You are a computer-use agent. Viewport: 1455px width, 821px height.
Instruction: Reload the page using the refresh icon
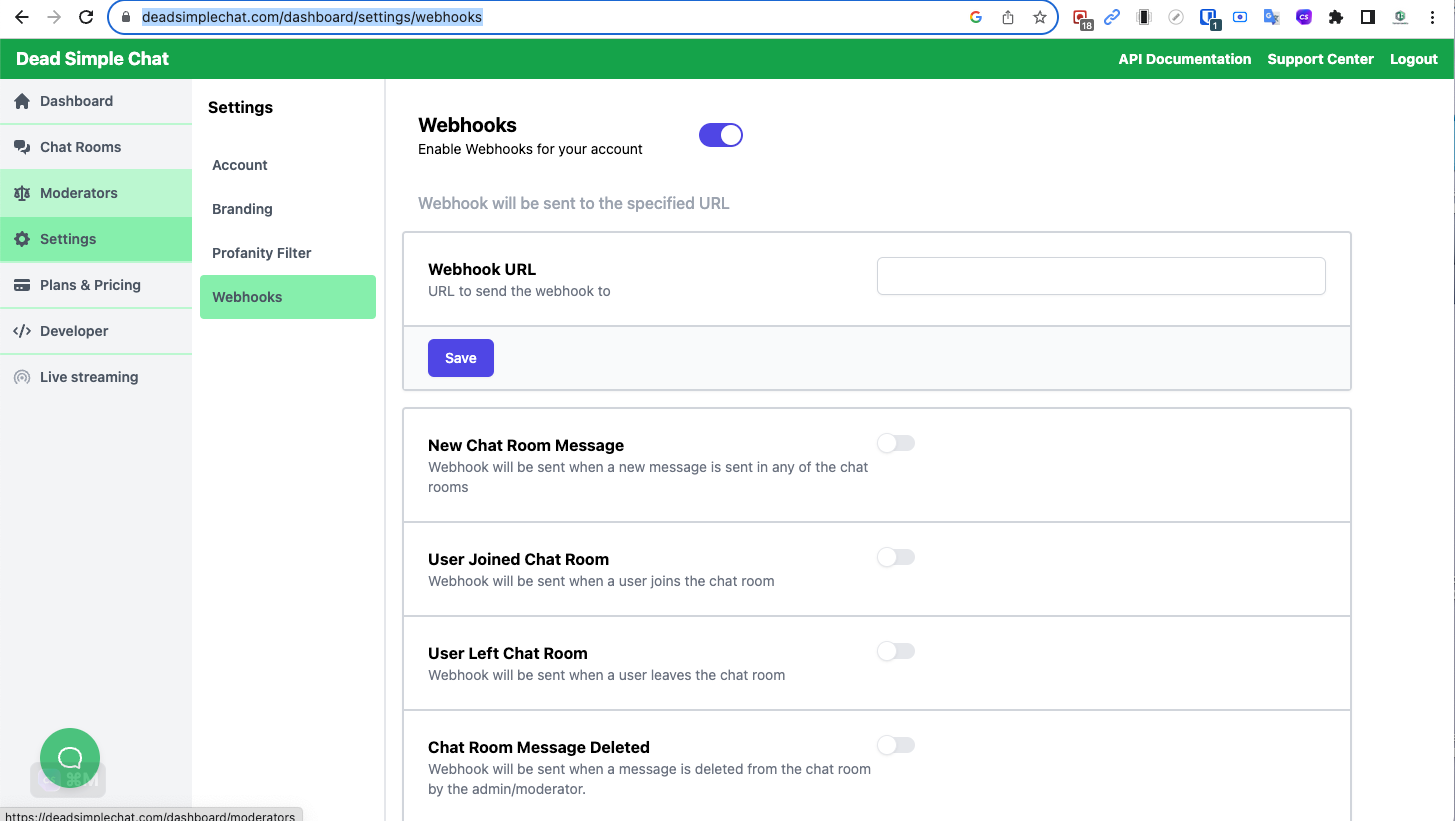(x=86, y=17)
